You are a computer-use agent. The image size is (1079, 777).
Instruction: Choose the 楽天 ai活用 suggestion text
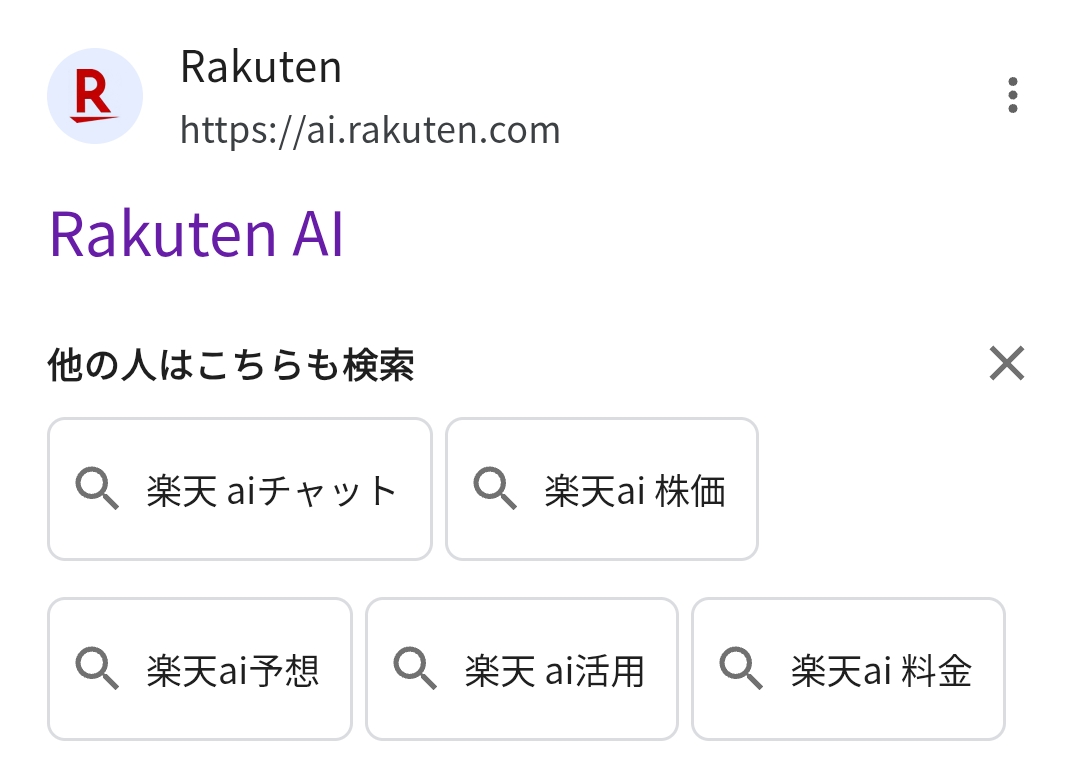pyautogui.click(x=555, y=670)
